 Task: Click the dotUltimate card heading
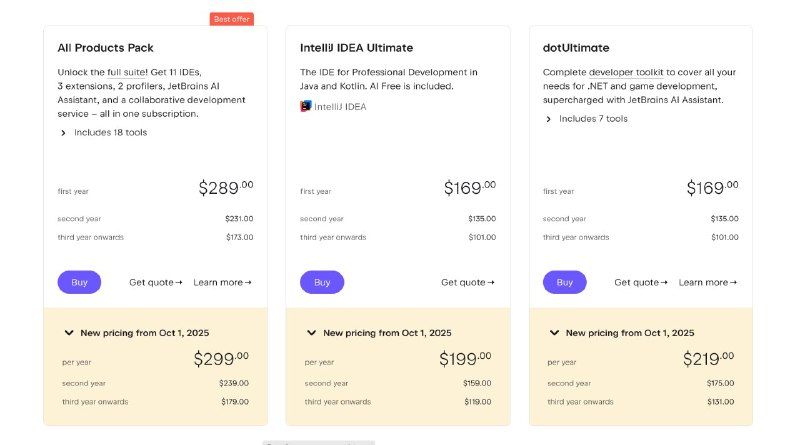[x=576, y=48]
